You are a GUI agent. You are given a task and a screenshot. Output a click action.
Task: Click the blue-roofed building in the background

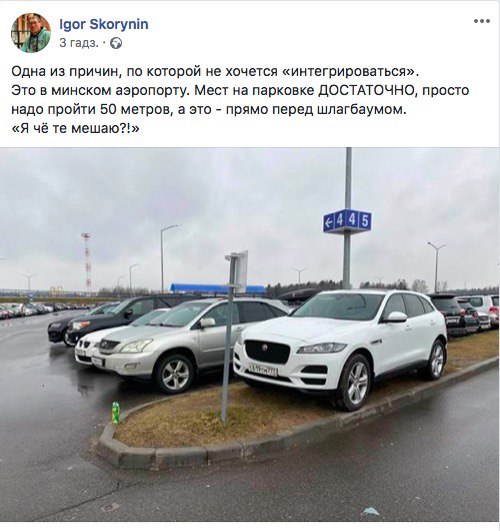tap(217, 289)
